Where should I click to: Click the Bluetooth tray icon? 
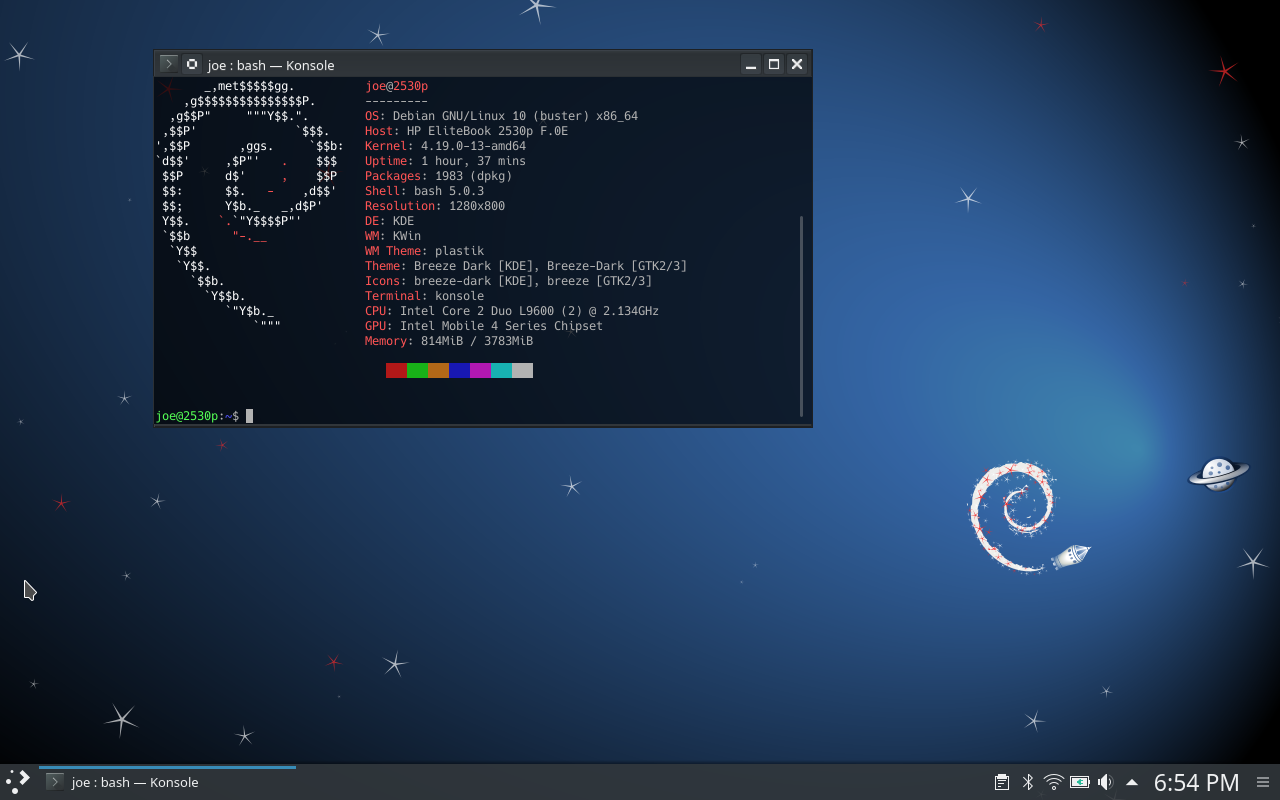click(x=1027, y=782)
